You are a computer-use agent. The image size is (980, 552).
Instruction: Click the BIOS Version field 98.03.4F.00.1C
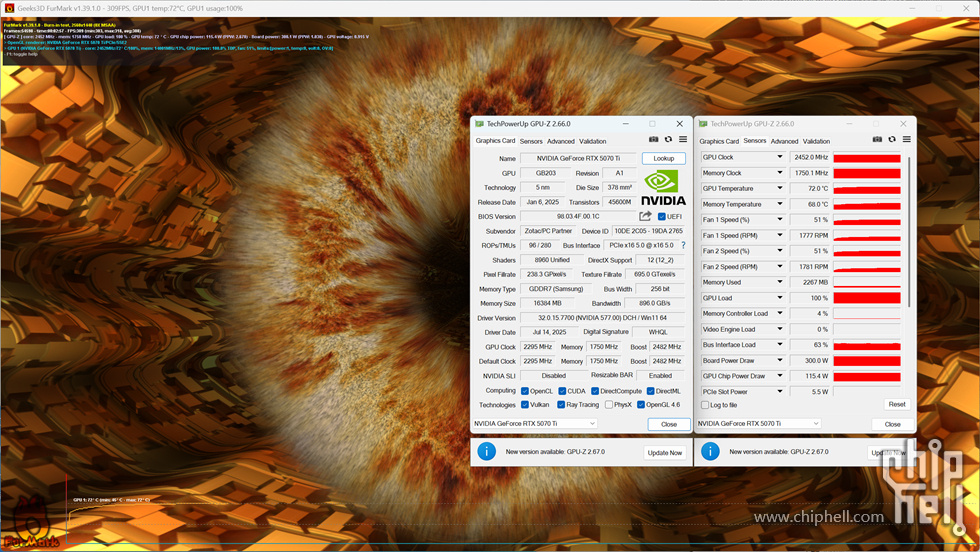pos(578,216)
